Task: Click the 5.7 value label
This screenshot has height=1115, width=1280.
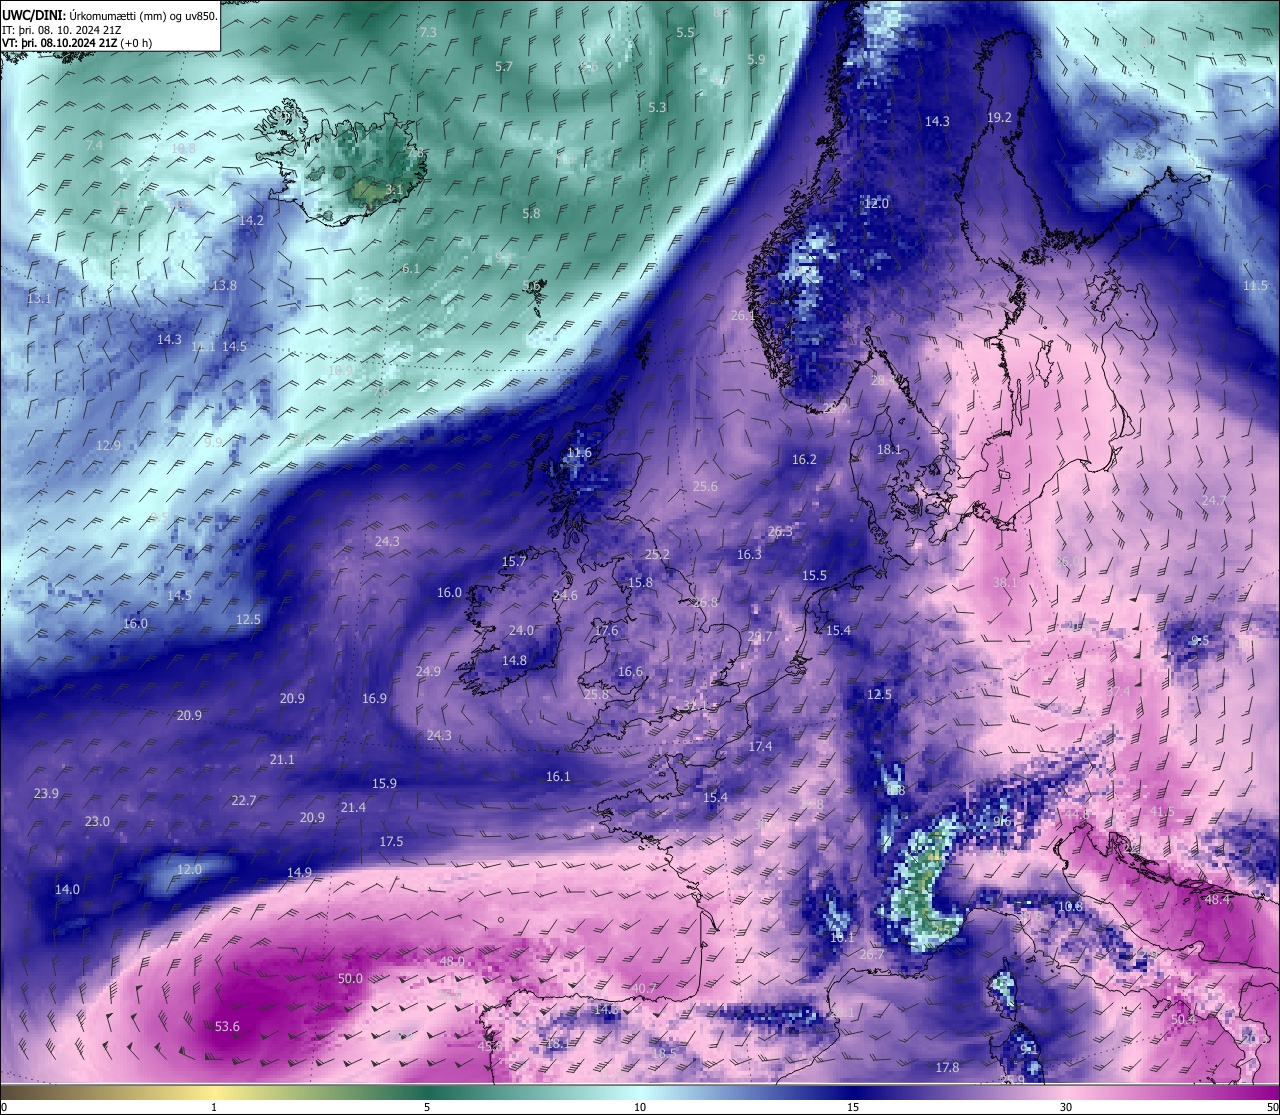Action: [x=504, y=66]
